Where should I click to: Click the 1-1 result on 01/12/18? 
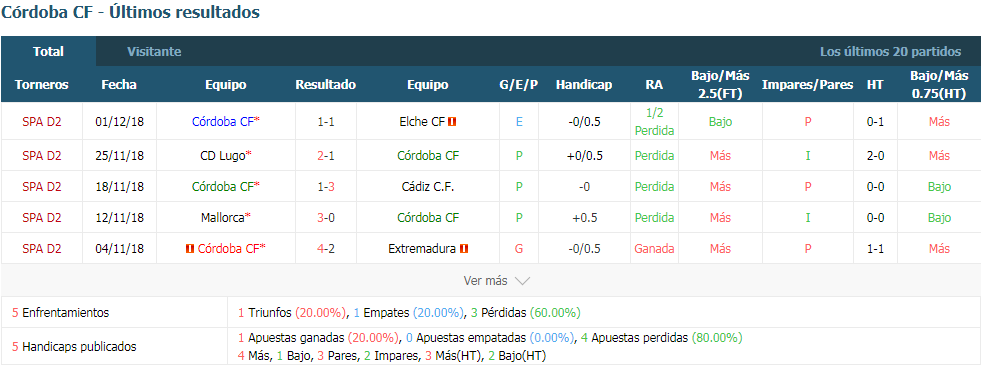coord(325,122)
